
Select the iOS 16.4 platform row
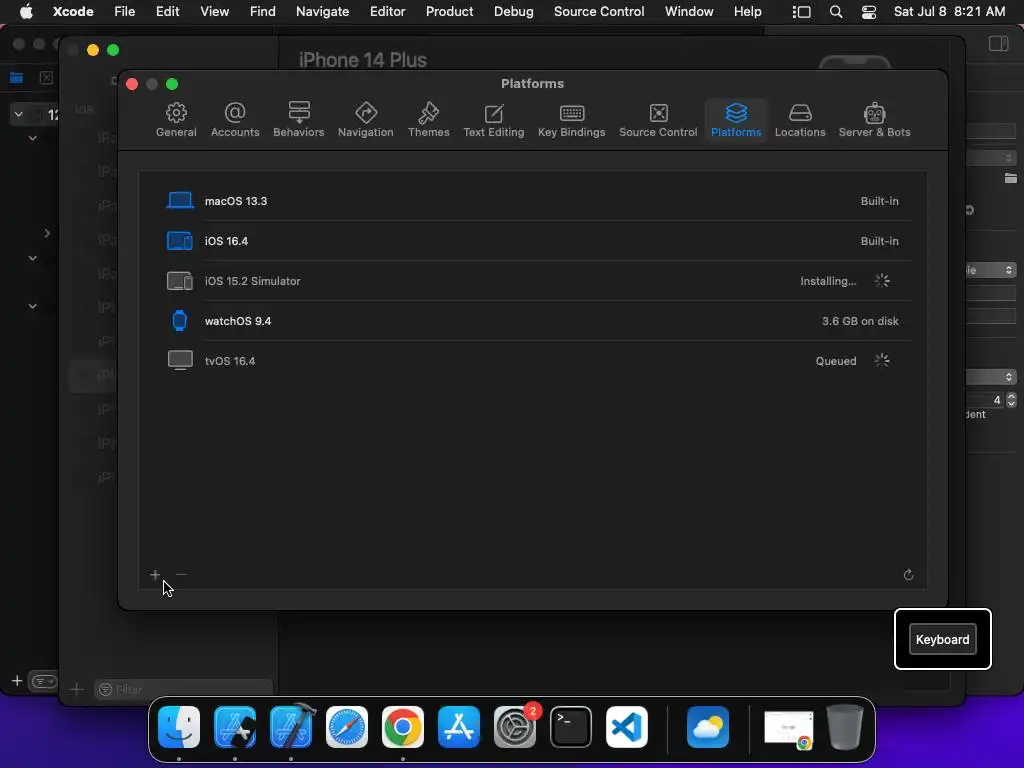pos(532,240)
